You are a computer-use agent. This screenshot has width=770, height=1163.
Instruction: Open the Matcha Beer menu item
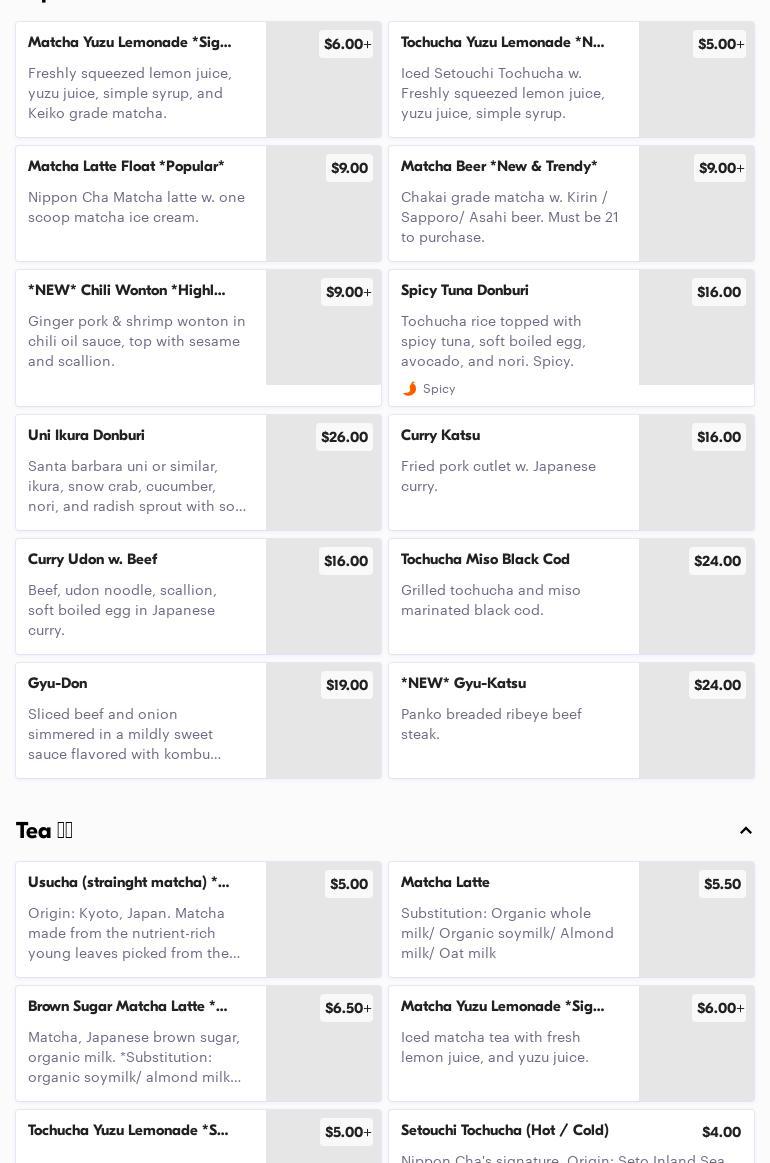click(499, 167)
